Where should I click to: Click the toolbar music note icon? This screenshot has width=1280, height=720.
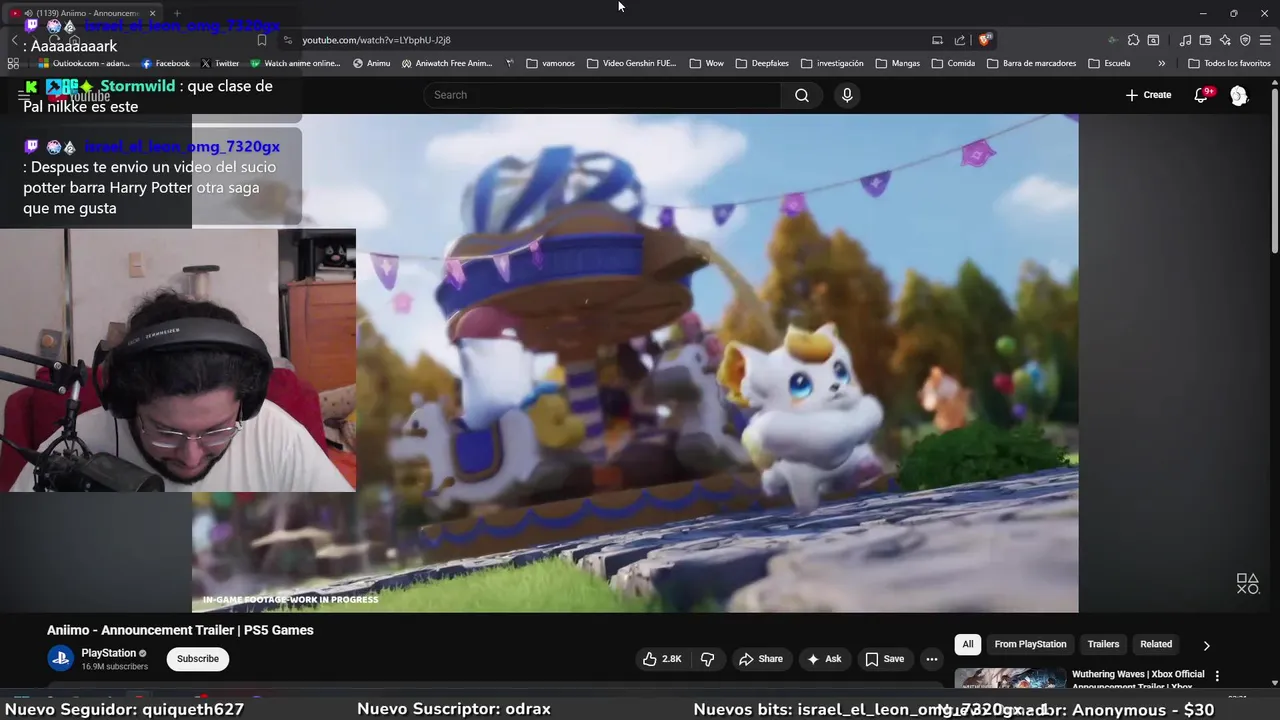coord(1185,40)
